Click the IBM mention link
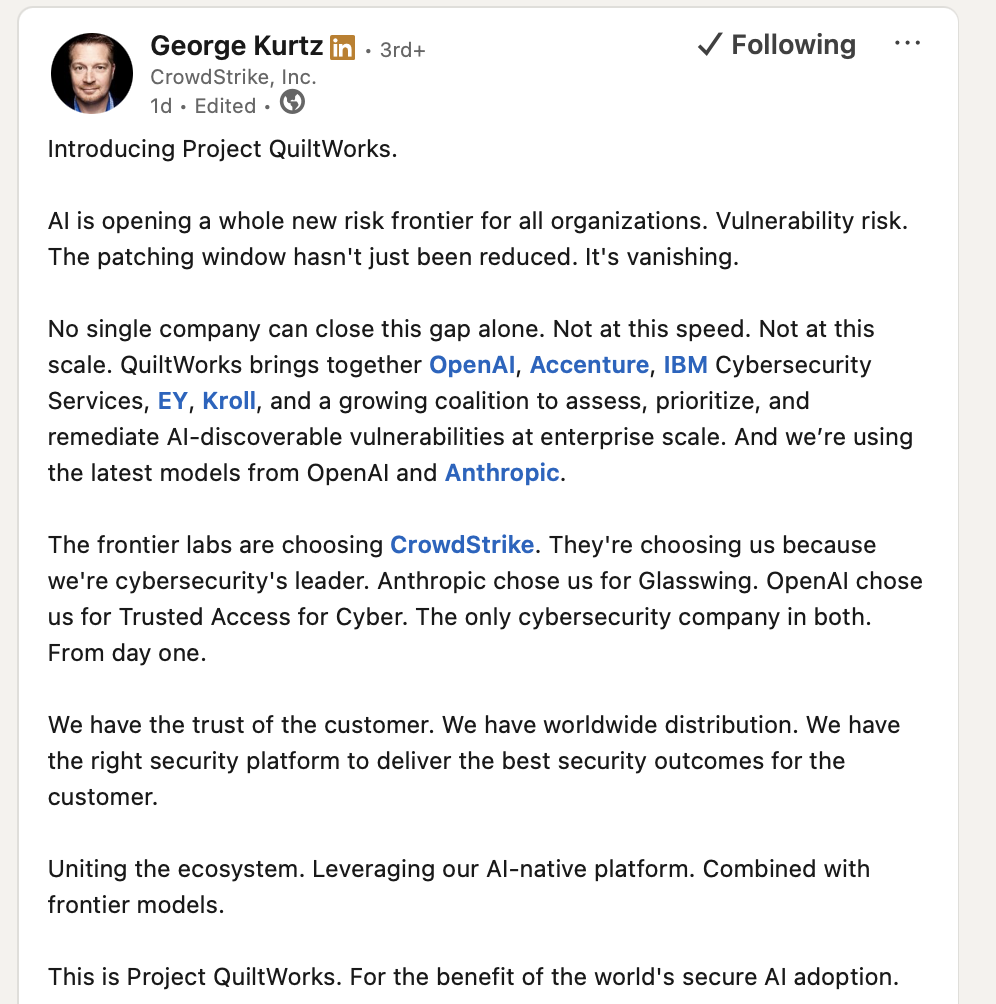Image resolution: width=996 pixels, height=1004 pixels. 685,365
